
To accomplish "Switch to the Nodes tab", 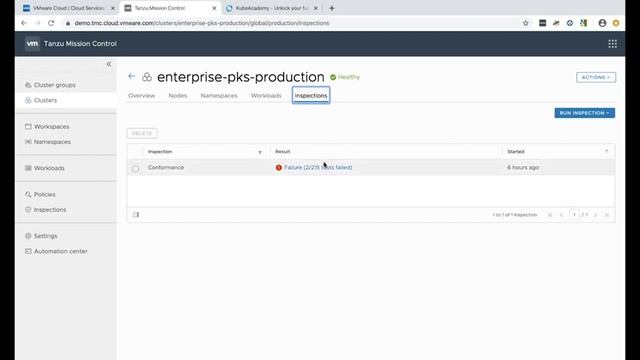I will [x=178, y=96].
